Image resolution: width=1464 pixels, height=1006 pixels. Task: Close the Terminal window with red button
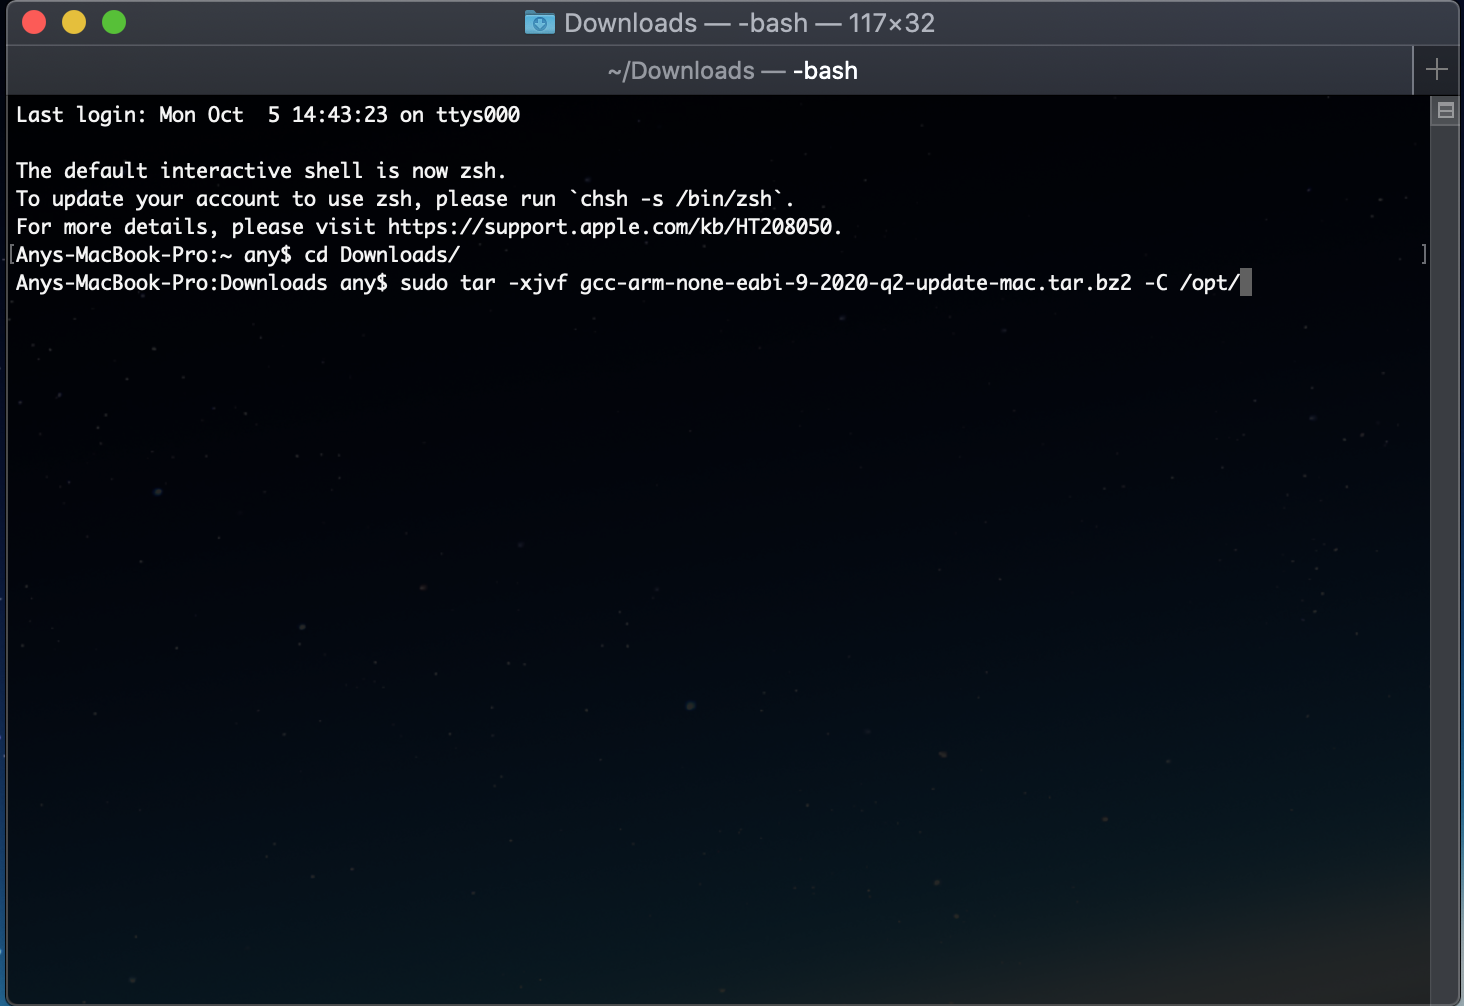coord(34,22)
